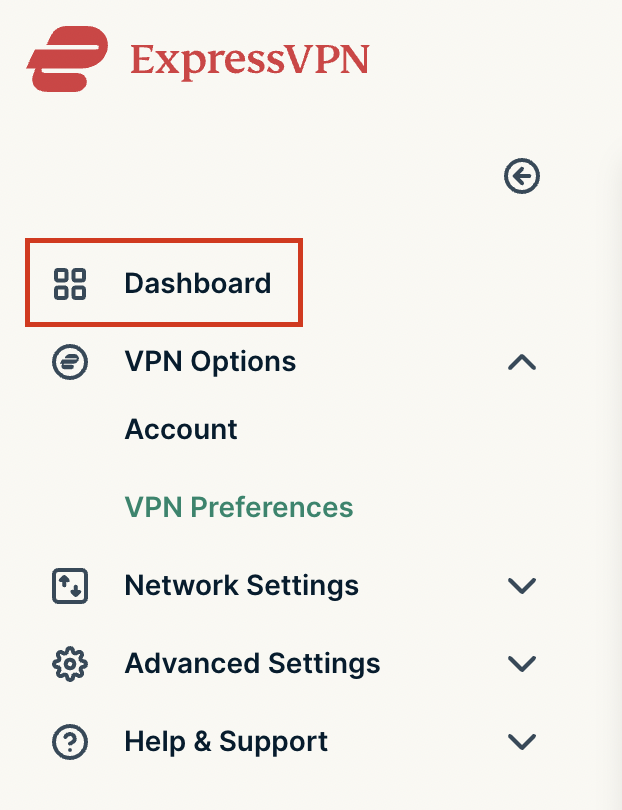Go to the VPN Preferences page
This screenshot has height=810, width=622.
239,507
